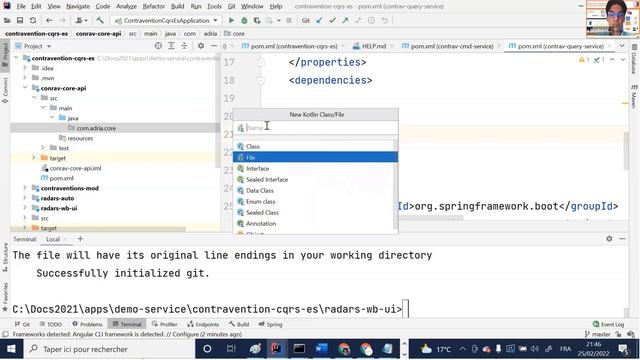Reload all from disk with the refresh icon
The image size is (640, 360).
tap(33, 20)
